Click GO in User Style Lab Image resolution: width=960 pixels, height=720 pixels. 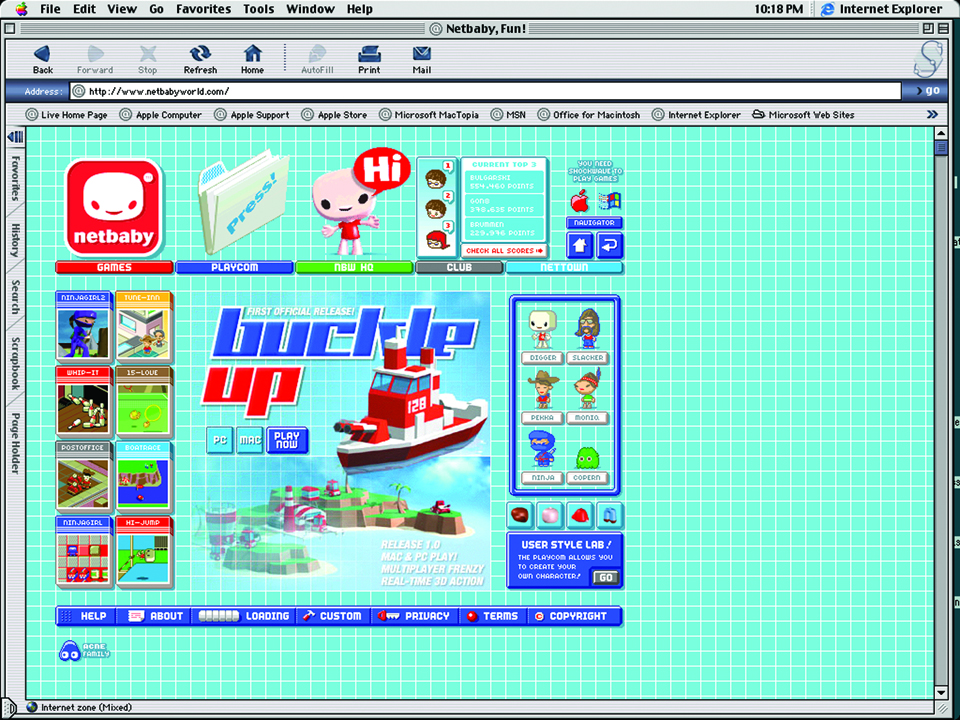(606, 577)
